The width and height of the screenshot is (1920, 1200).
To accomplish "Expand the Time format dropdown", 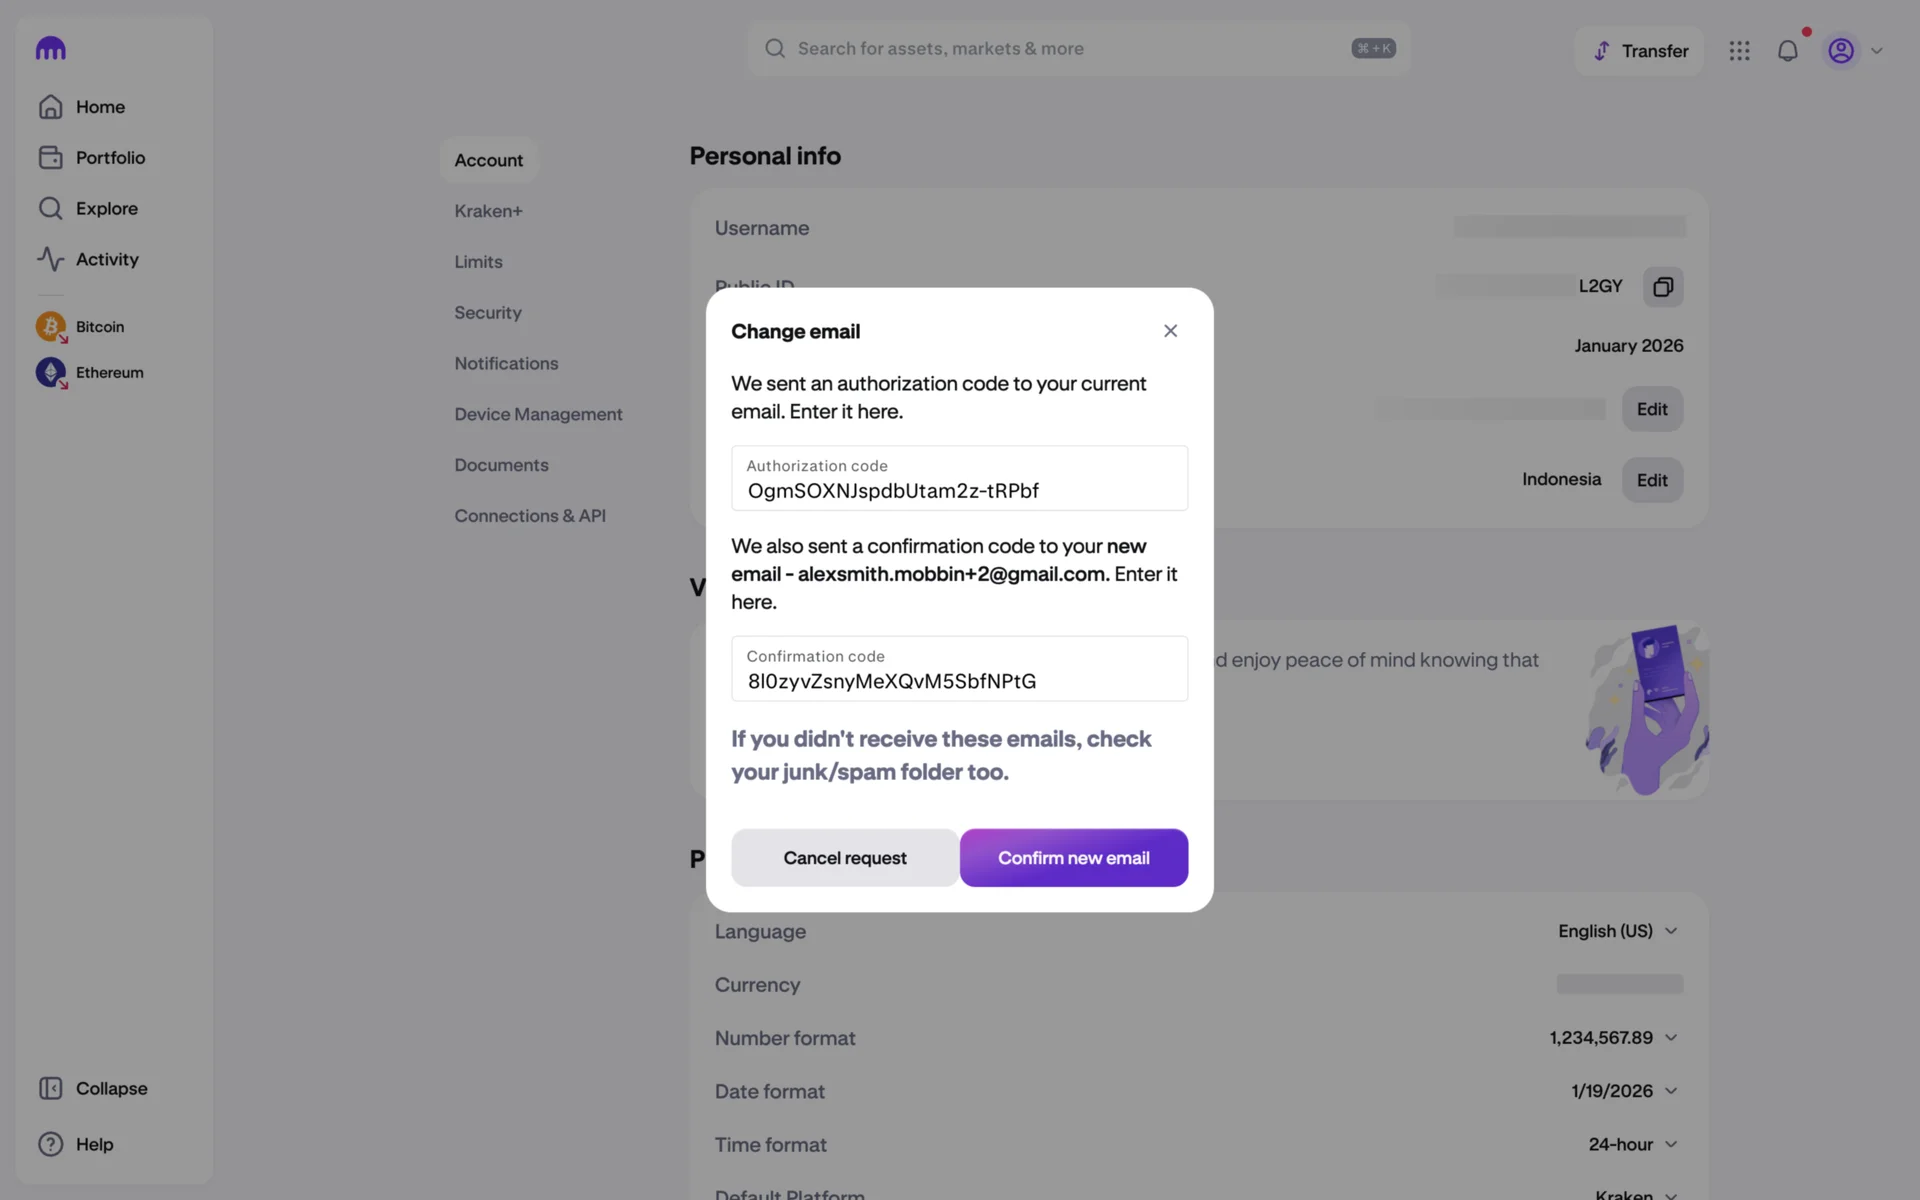I will pos(1632,1144).
